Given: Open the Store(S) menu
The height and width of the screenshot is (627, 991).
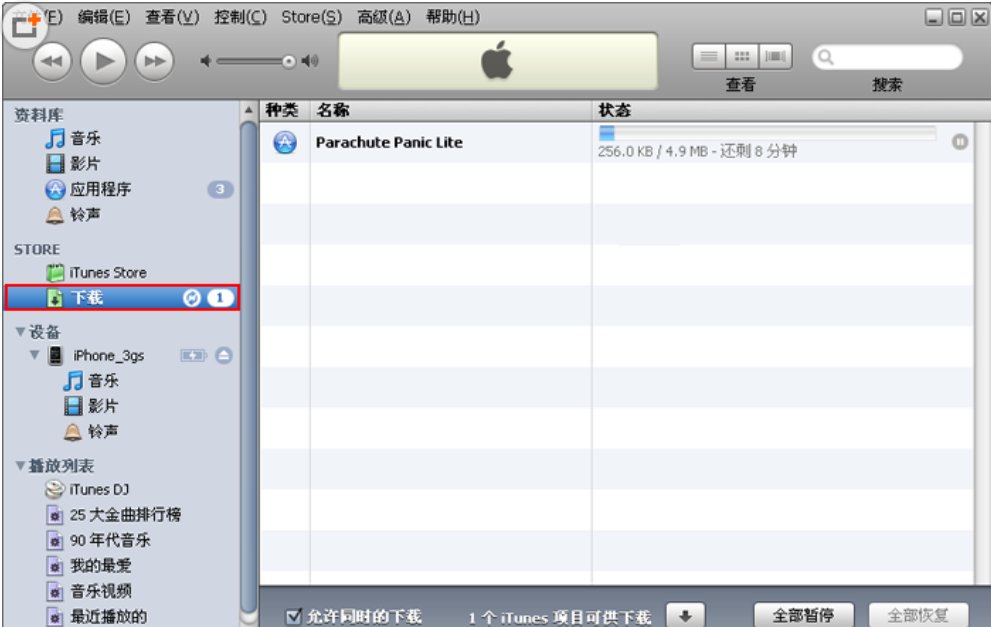Looking at the screenshot, I should [x=312, y=17].
